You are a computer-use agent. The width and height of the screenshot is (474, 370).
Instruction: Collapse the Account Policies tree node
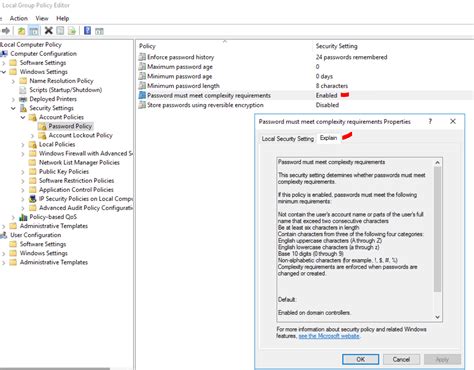tap(23, 117)
